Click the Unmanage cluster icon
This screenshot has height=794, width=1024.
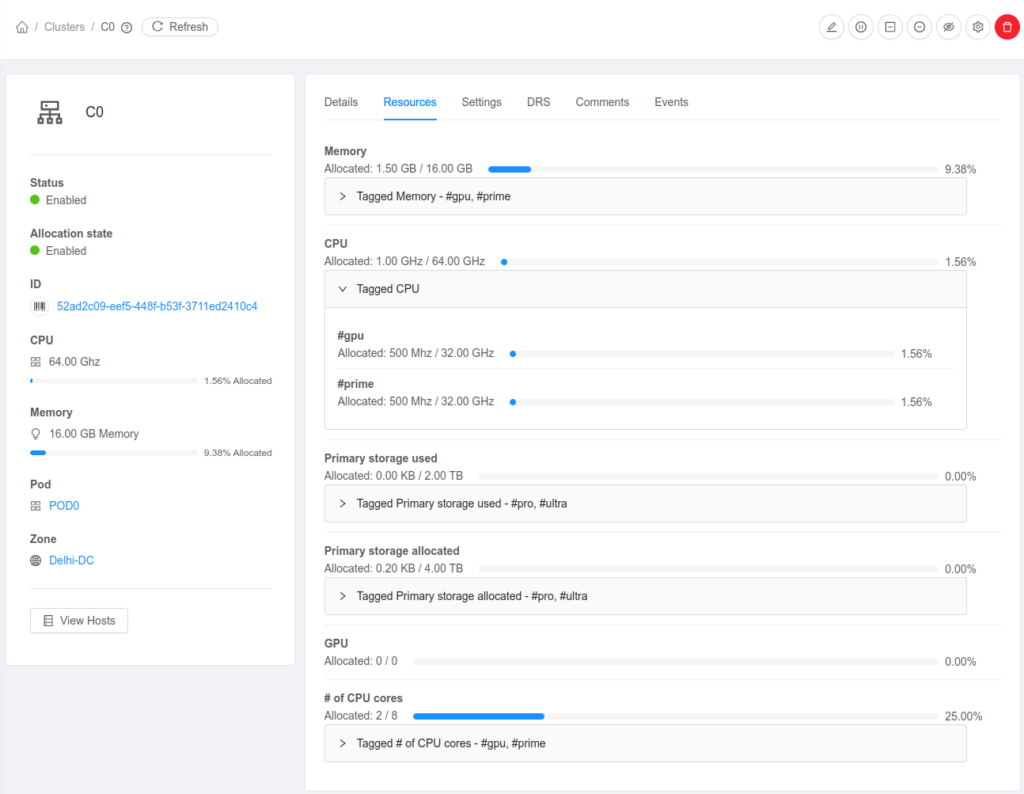[x=919, y=27]
